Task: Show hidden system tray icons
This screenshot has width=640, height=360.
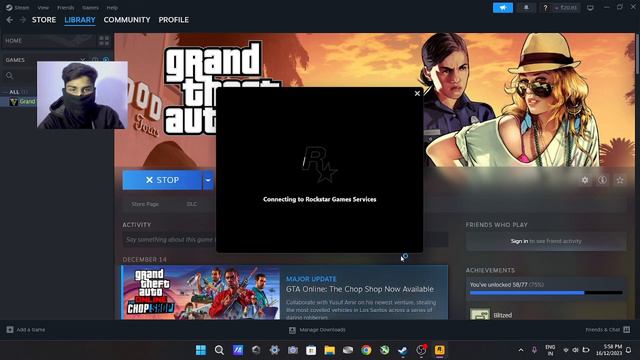Action: click(521, 350)
